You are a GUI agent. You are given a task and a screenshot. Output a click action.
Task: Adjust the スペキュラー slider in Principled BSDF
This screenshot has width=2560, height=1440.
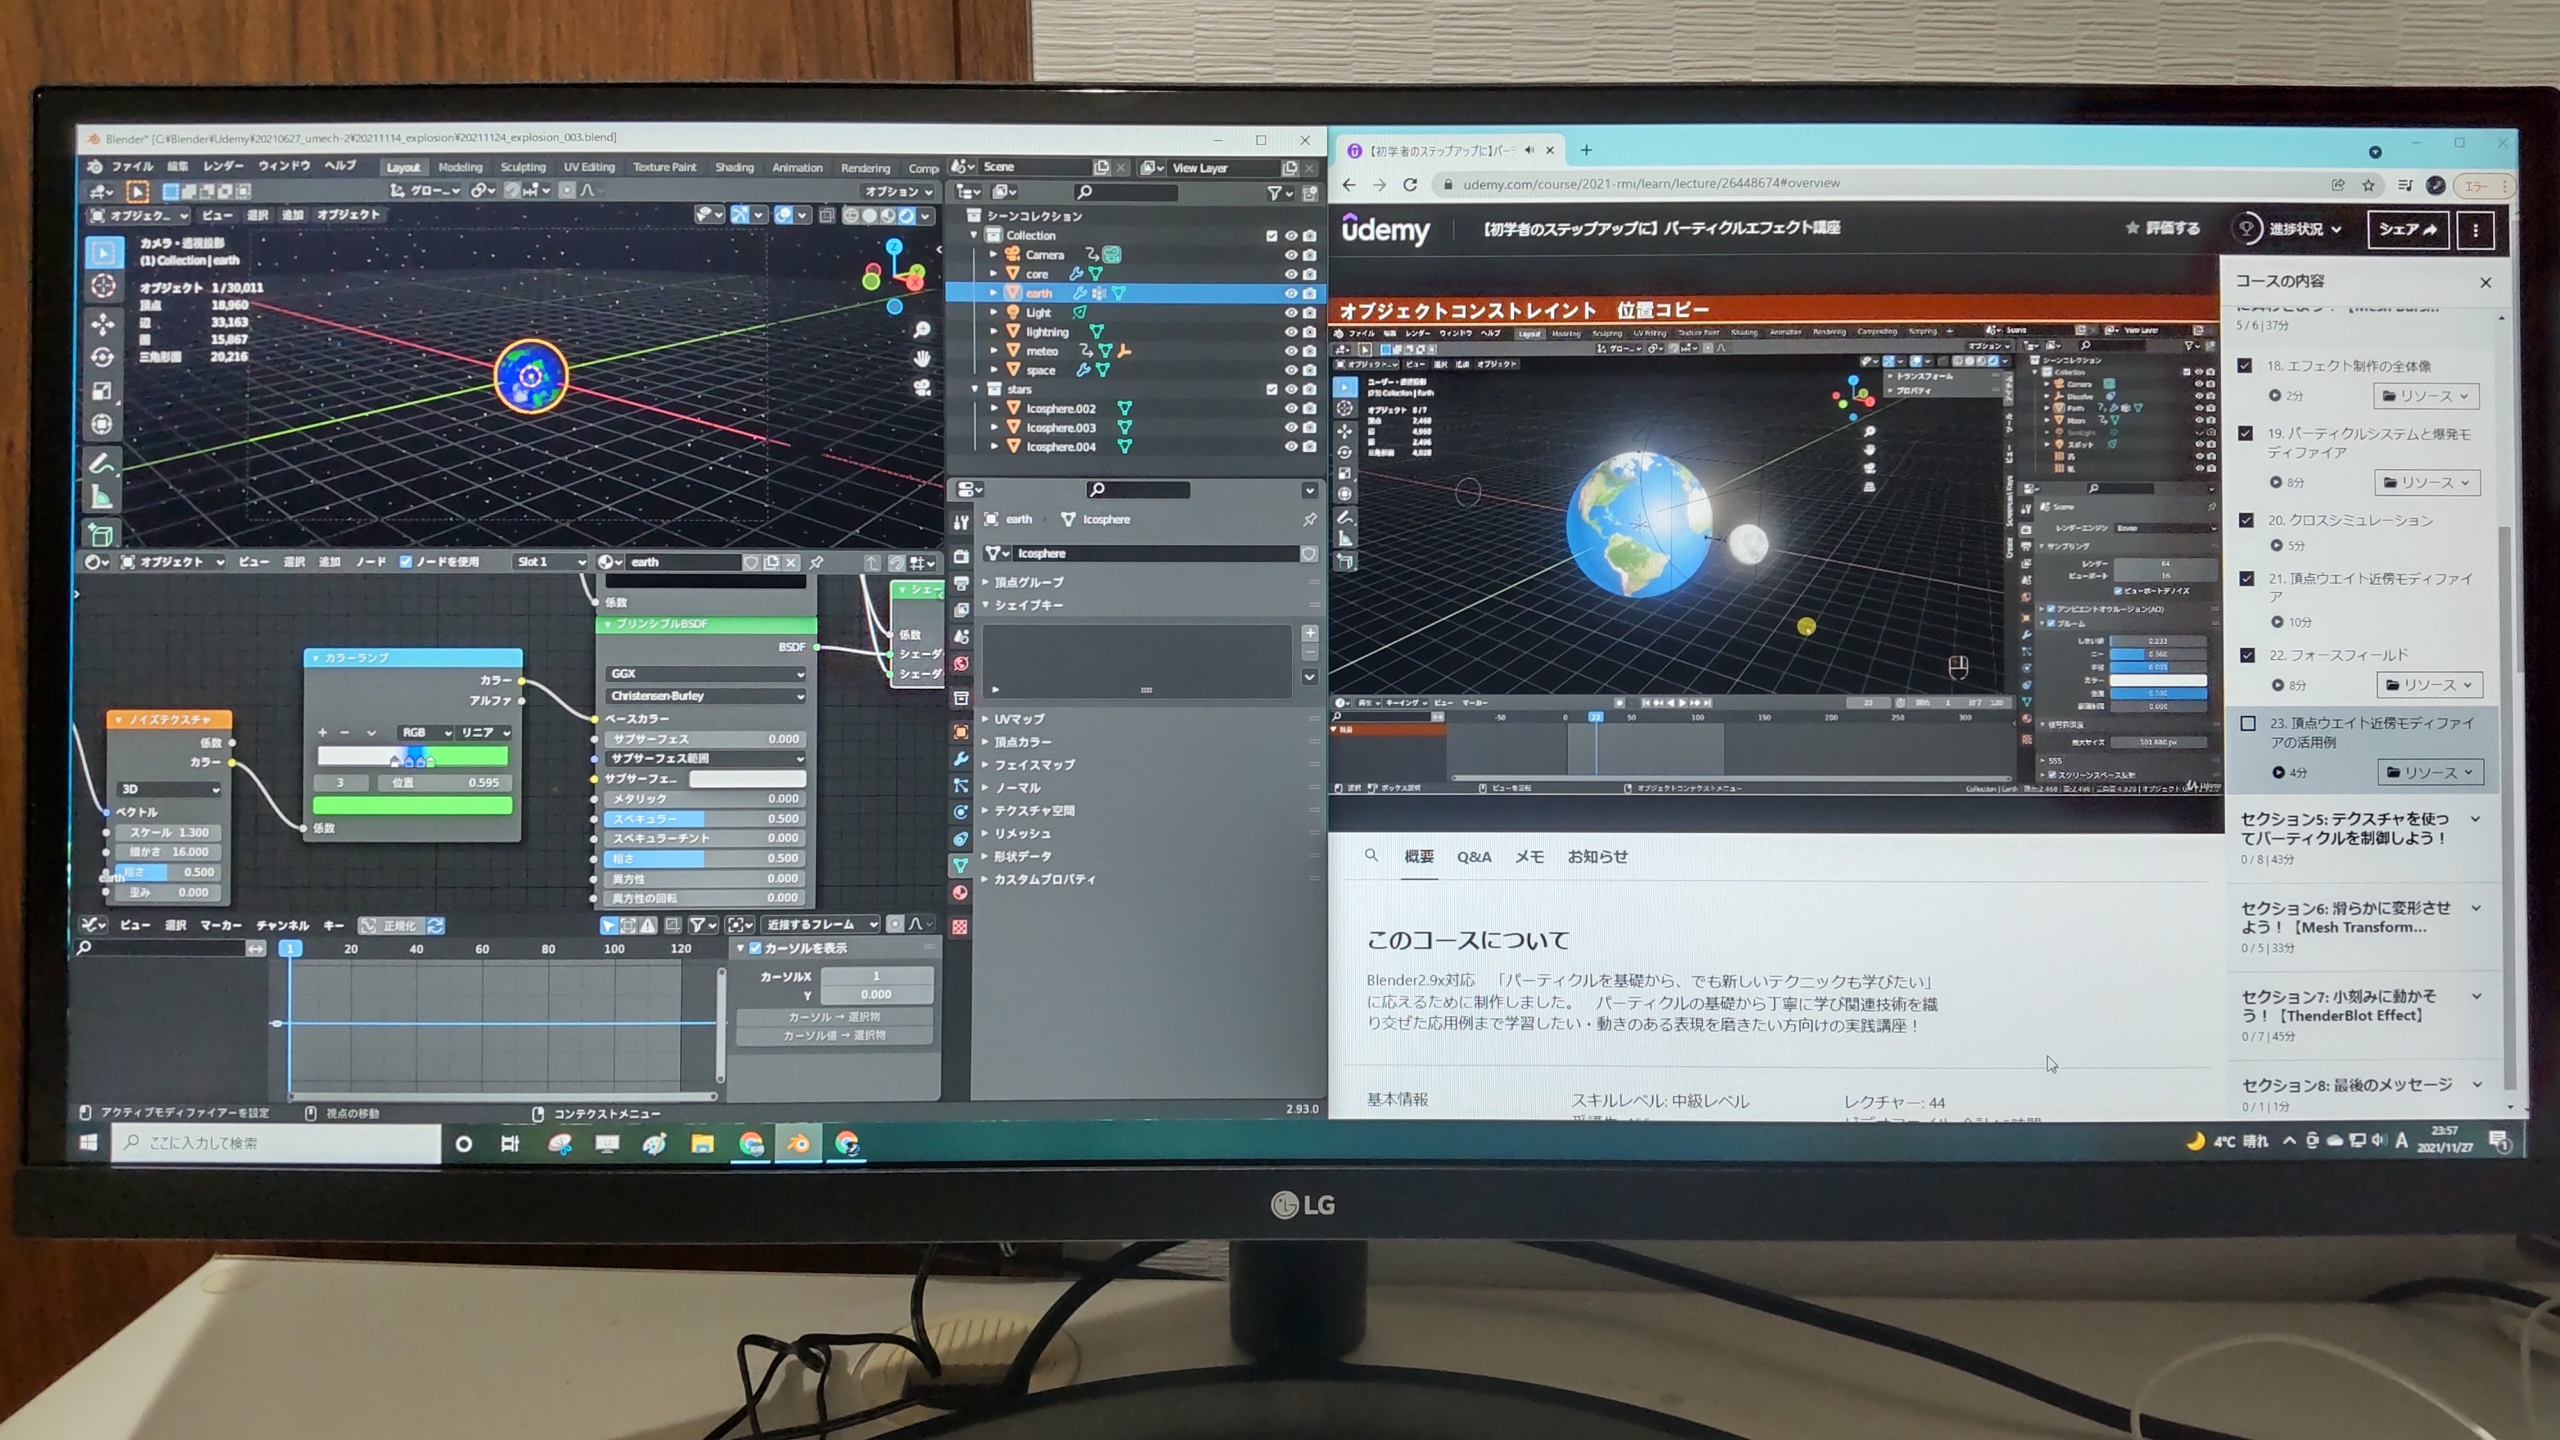[x=705, y=819]
